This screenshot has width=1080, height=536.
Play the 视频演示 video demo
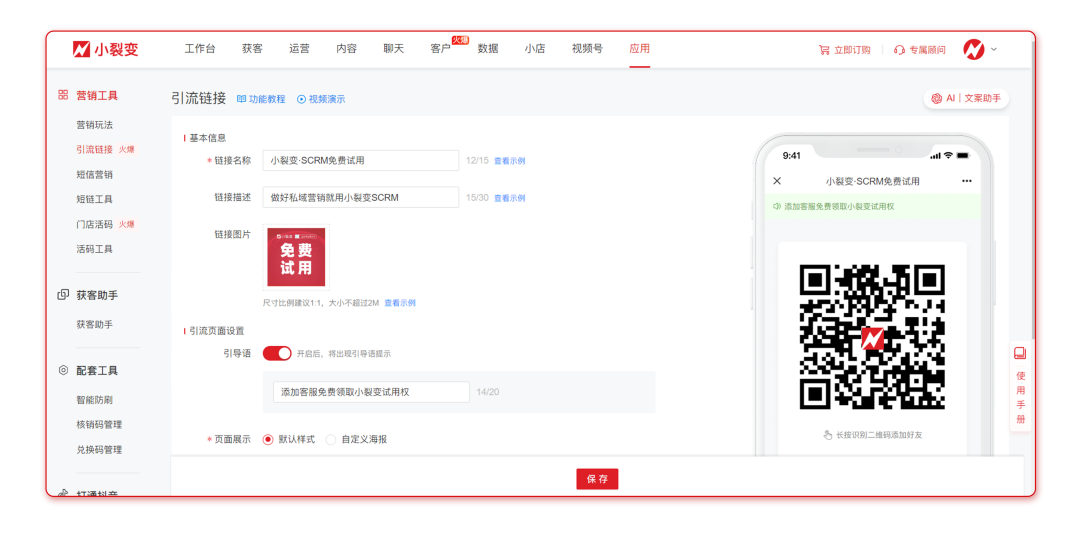coord(301,99)
